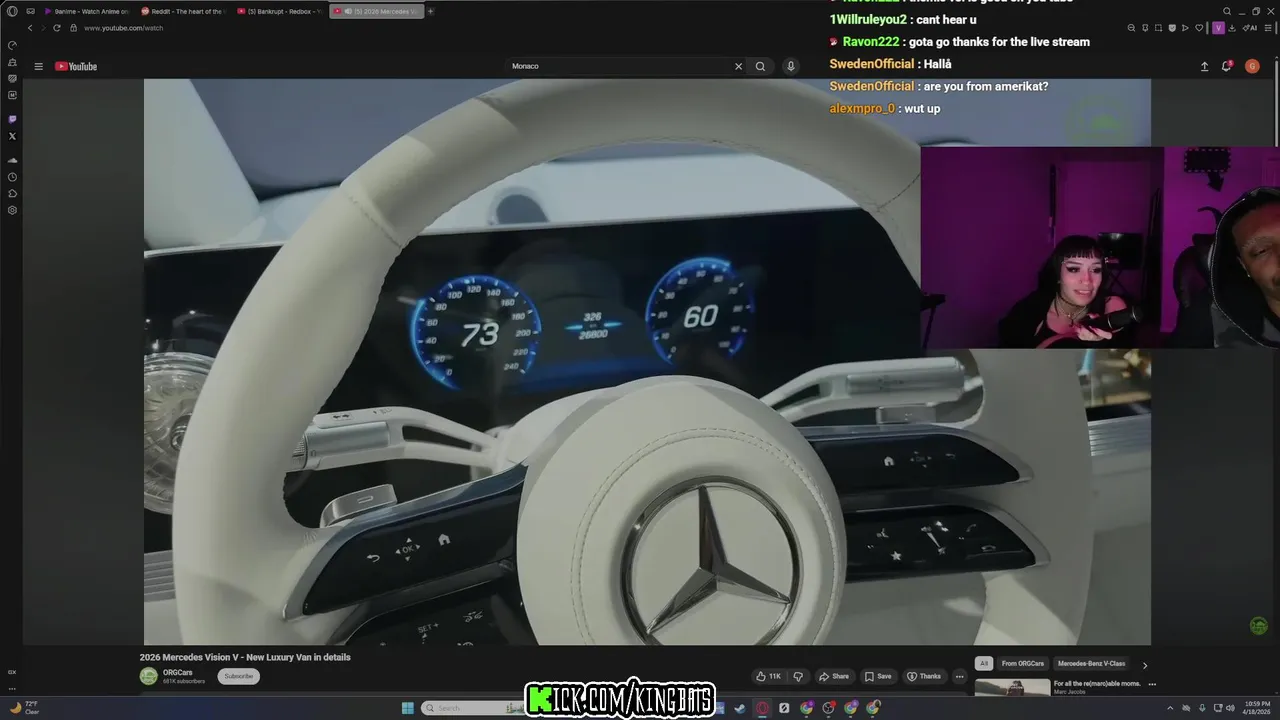Screen dimensions: 1280x720
Task: Open the ORGCars channel name link
Action: 178,672
